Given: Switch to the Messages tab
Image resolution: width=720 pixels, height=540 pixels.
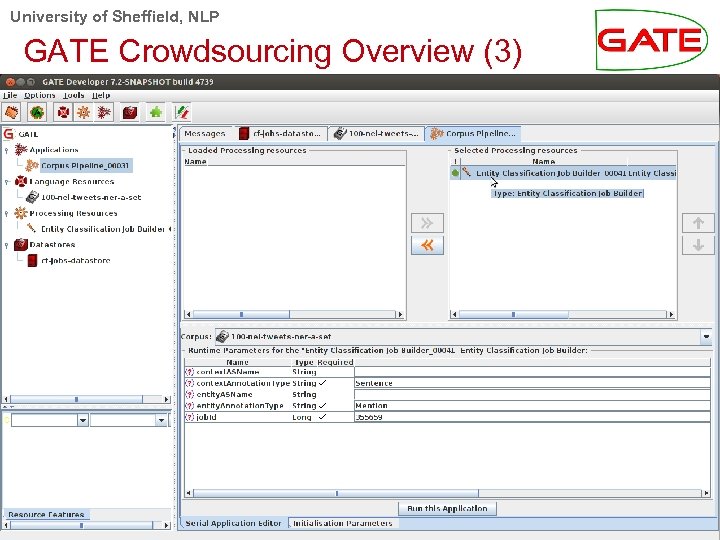Looking at the screenshot, I should (205, 134).
